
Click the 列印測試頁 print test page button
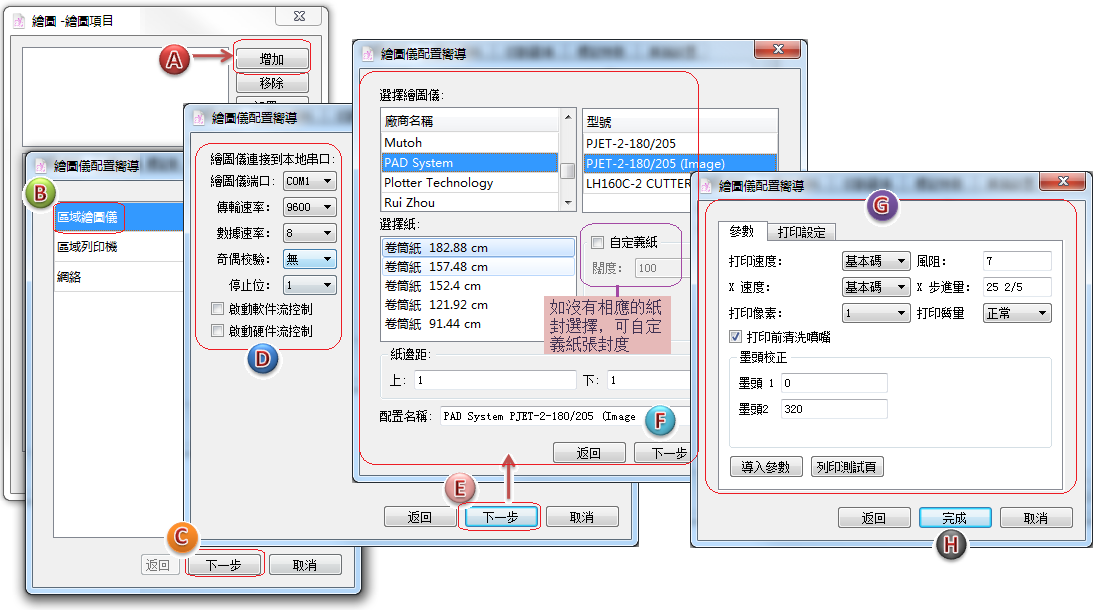pos(847,466)
